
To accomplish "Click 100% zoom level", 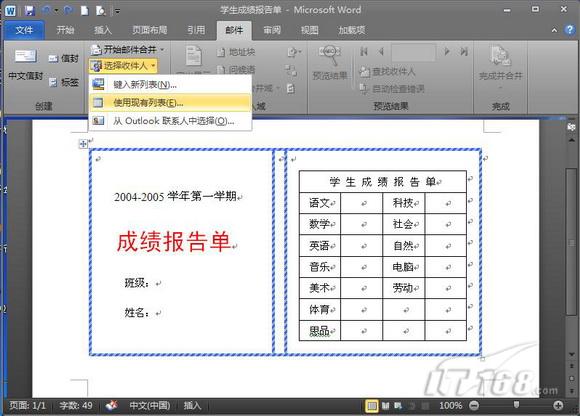I will coord(451,406).
